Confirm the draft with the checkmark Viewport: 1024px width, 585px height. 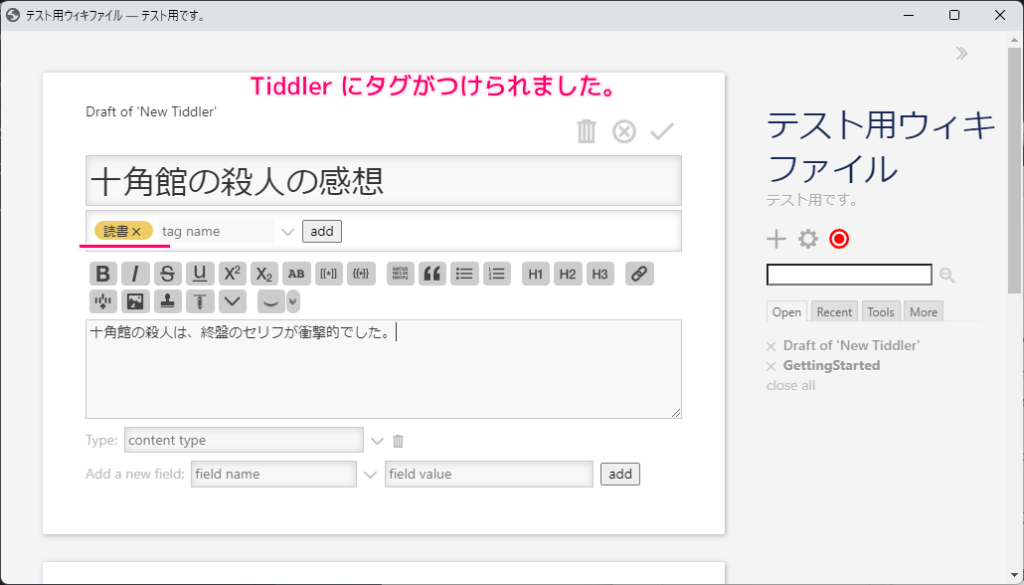(x=661, y=131)
